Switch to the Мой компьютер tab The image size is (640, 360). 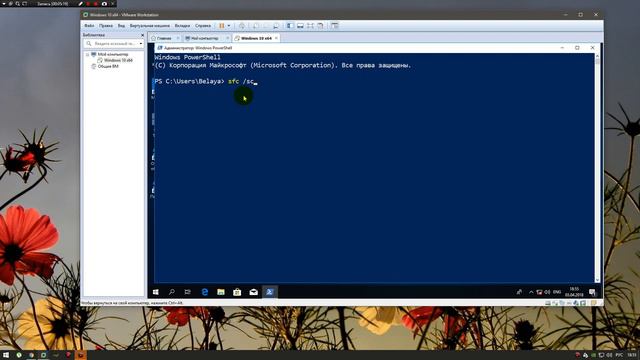(204, 38)
